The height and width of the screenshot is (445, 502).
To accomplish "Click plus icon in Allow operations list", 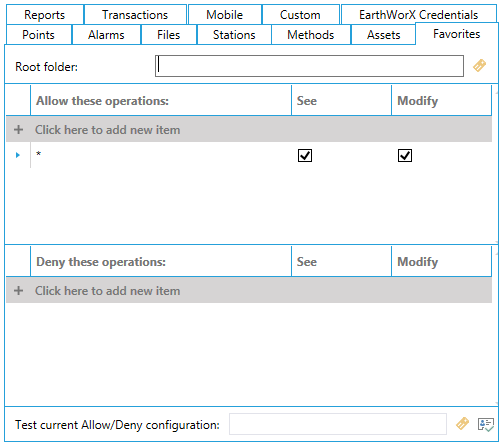I will pyautogui.click(x=19, y=129).
